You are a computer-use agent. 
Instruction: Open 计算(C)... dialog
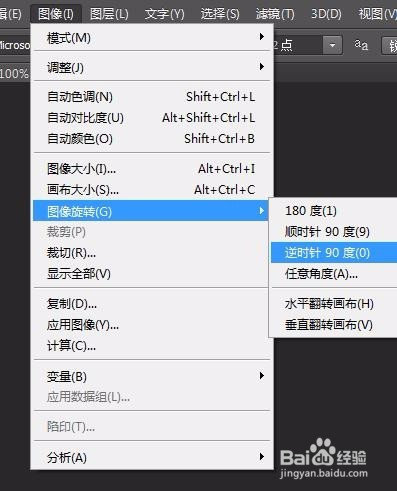[x=152, y=346]
